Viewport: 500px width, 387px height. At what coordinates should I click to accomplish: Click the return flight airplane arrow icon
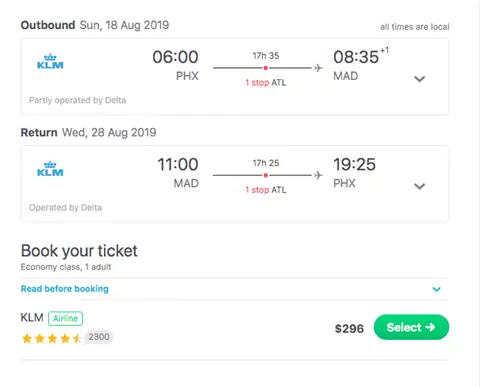(x=318, y=175)
